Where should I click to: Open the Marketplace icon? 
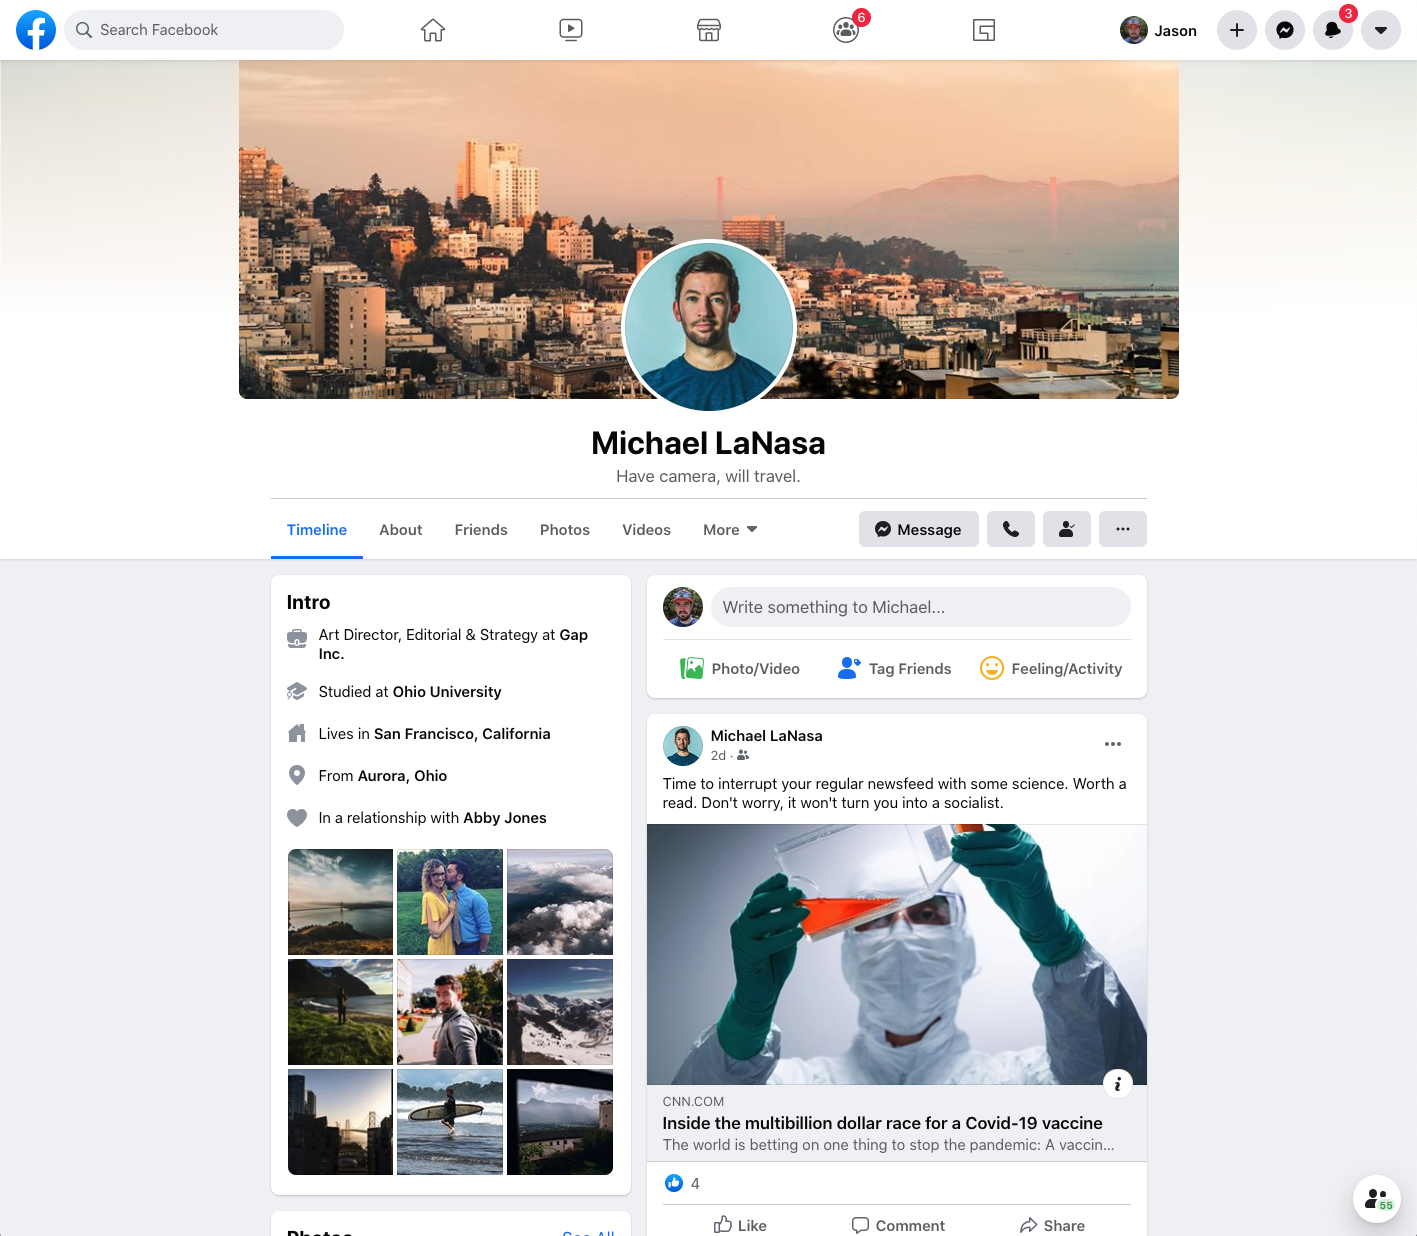tap(709, 30)
